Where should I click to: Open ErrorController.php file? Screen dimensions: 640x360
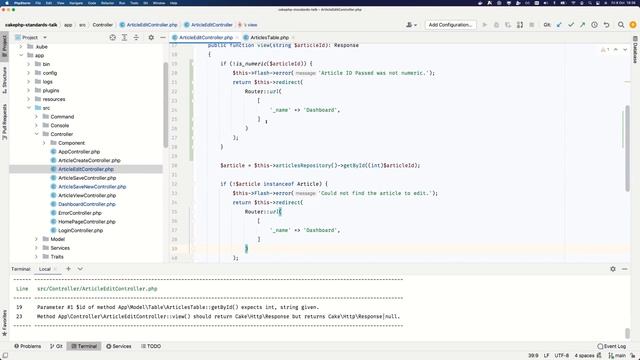pyautogui.click(x=80, y=213)
